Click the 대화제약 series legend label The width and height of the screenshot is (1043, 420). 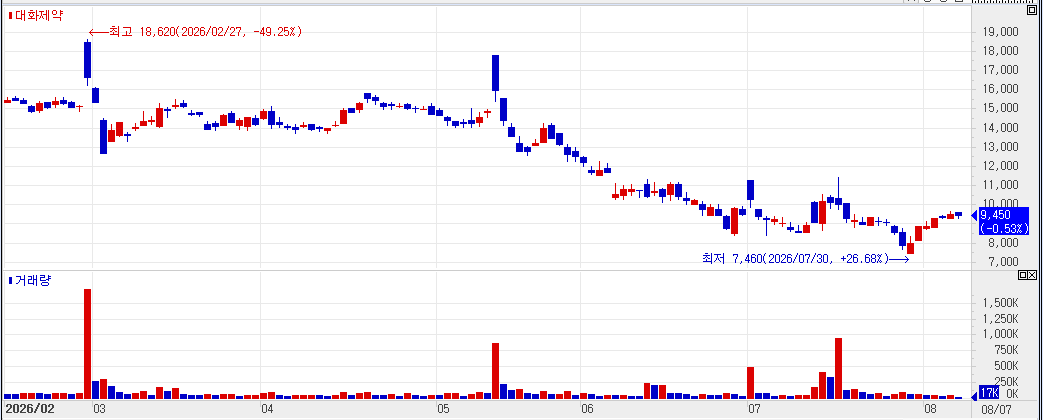click(x=39, y=15)
